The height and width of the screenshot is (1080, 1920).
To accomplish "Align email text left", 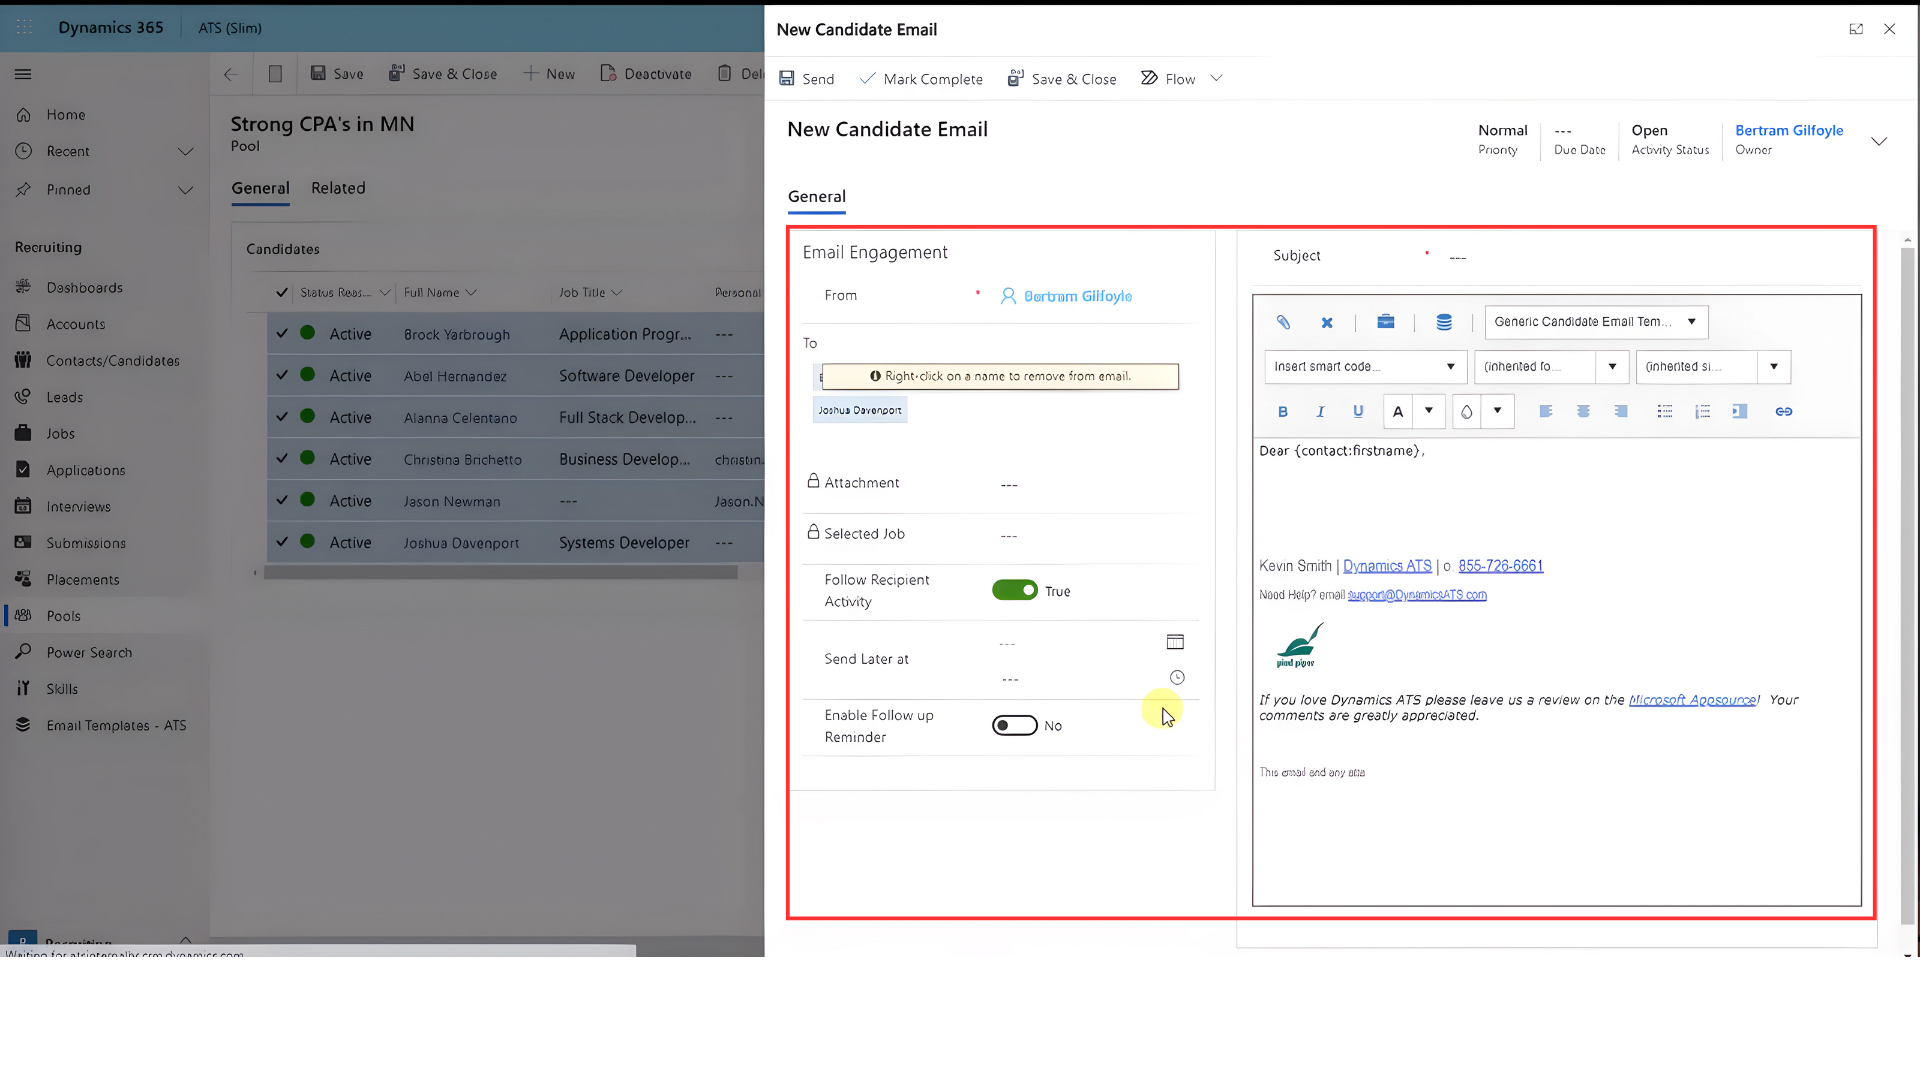I will tap(1546, 411).
